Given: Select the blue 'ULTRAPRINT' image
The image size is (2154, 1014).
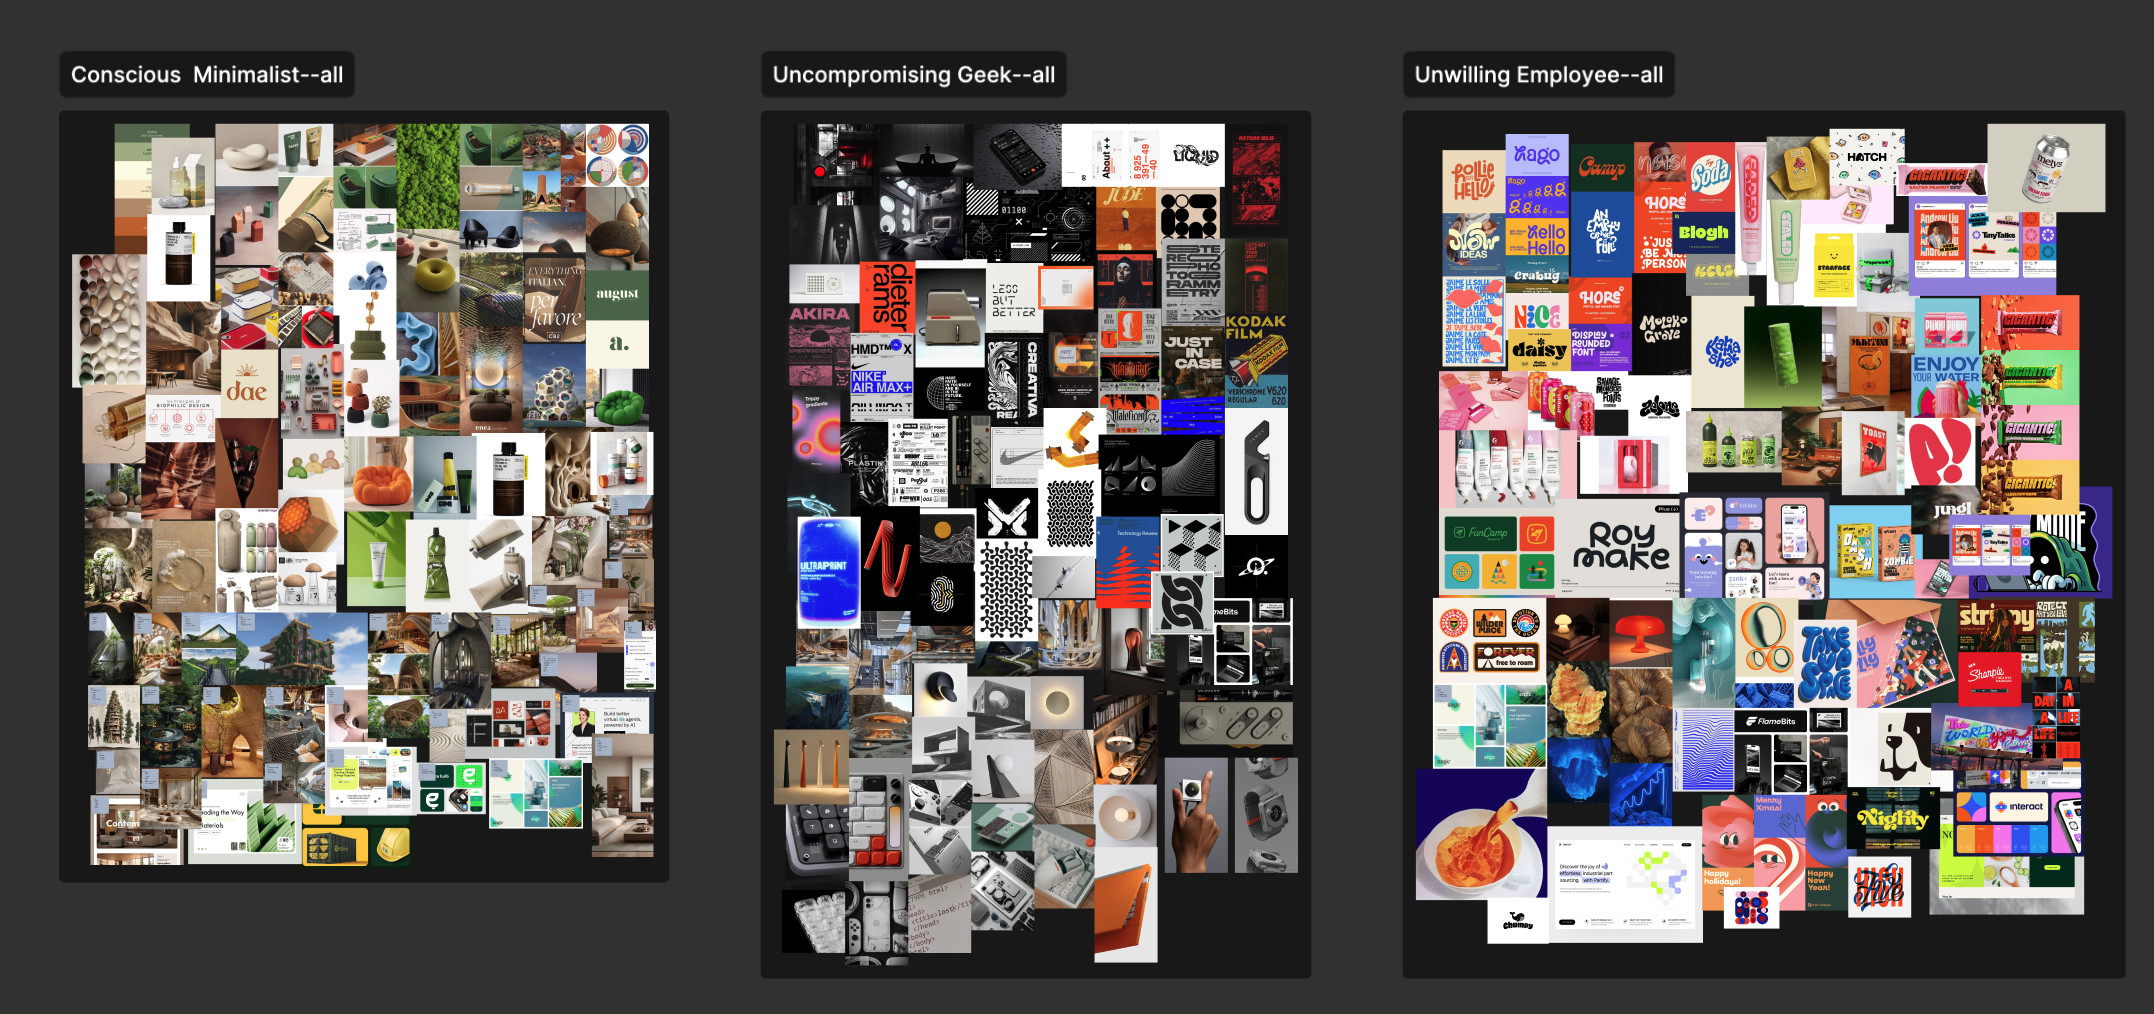Looking at the screenshot, I should pos(828,569).
